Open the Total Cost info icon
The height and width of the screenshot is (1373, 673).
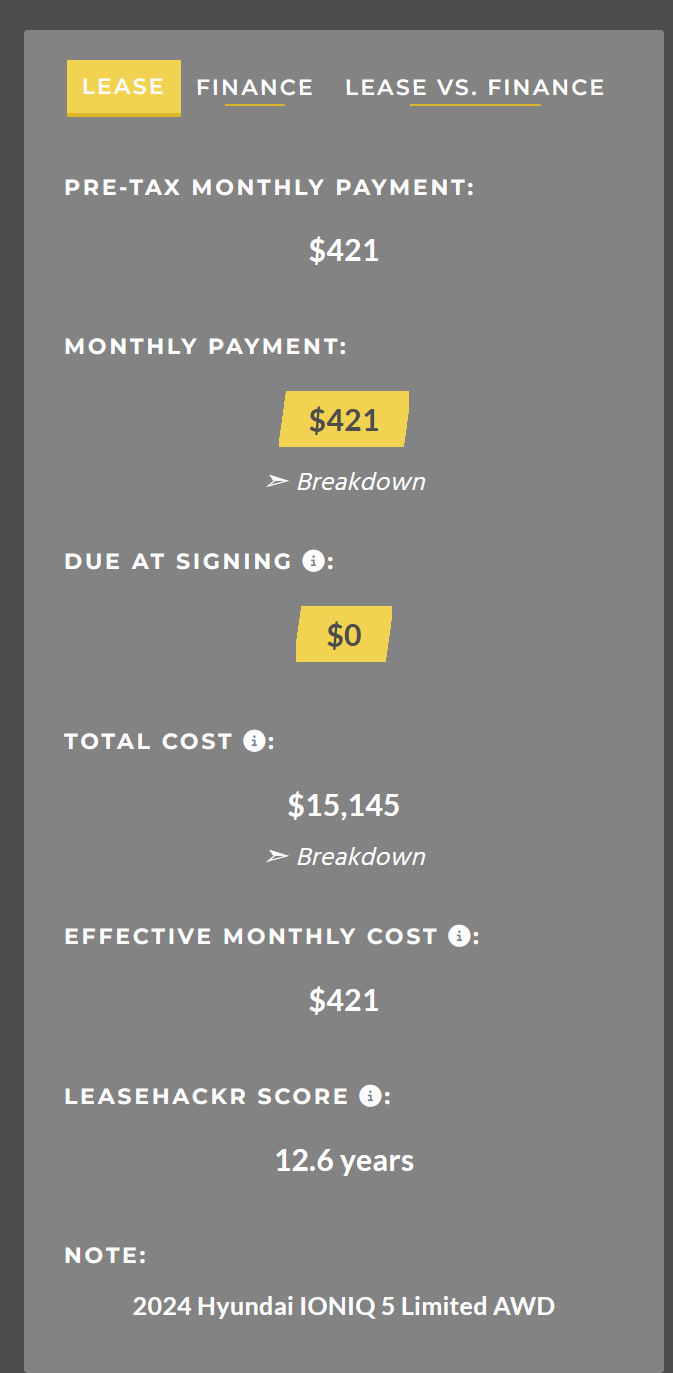pos(254,741)
